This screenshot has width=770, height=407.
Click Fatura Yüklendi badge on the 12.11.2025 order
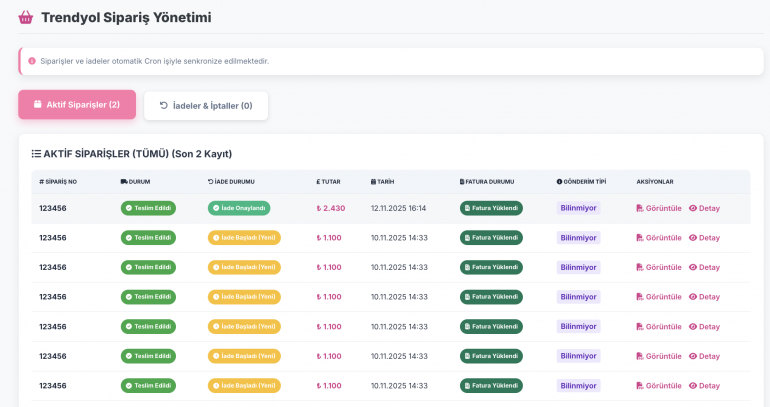(491, 208)
